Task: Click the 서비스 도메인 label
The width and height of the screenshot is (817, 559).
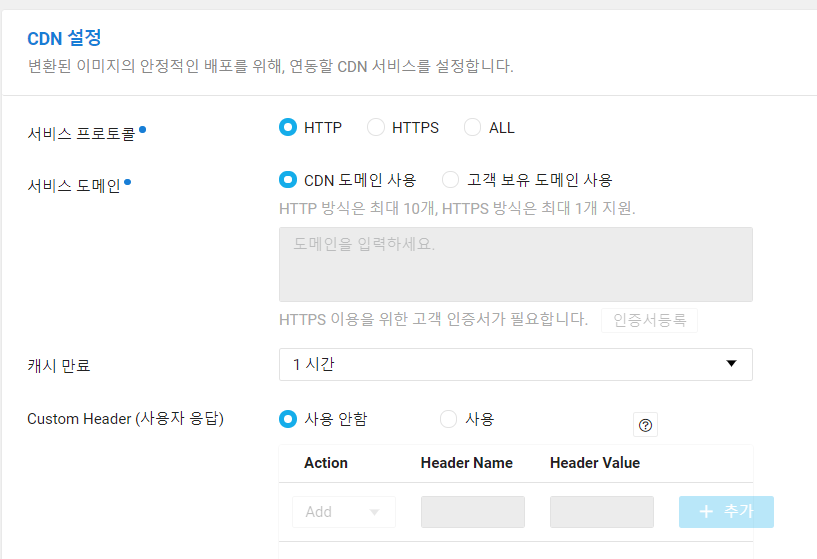Action: pyautogui.click(x=74, y=186)
